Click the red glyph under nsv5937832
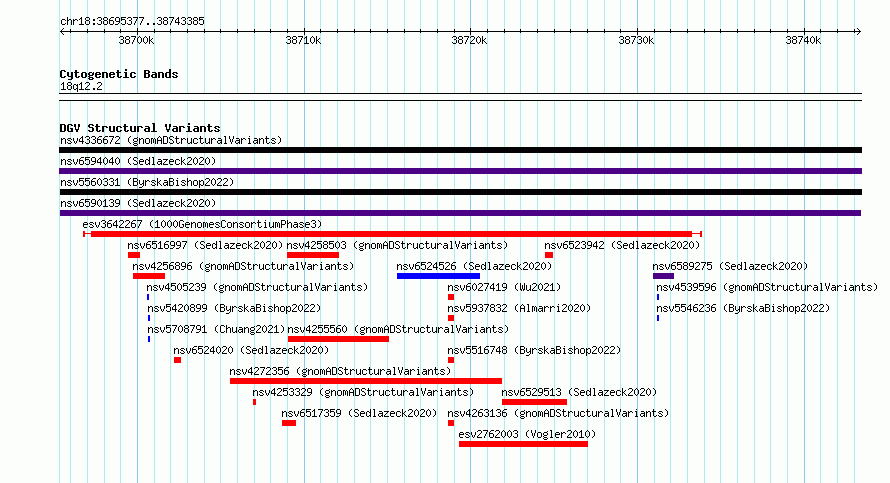Image resolution: width=890 pixels, height=483 pixels. (x=451, y=318)
